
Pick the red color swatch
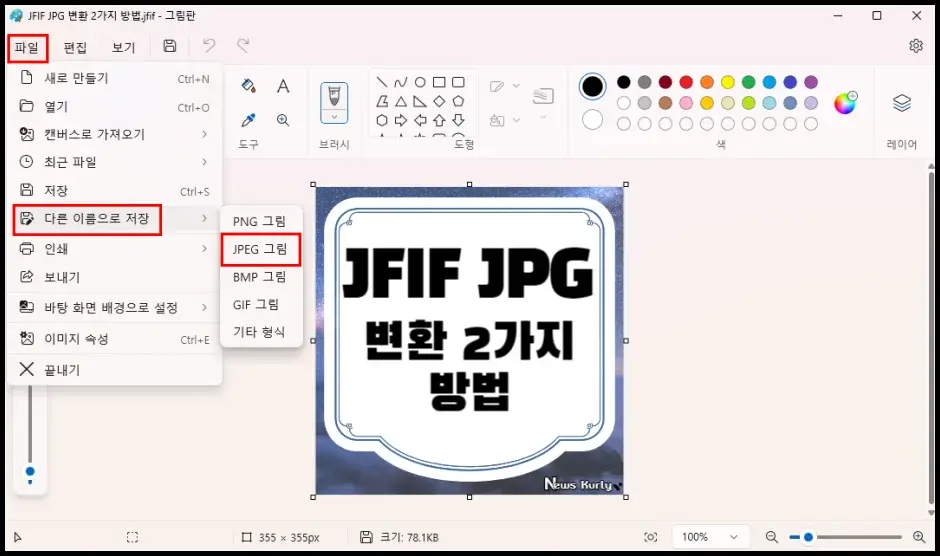686,82
